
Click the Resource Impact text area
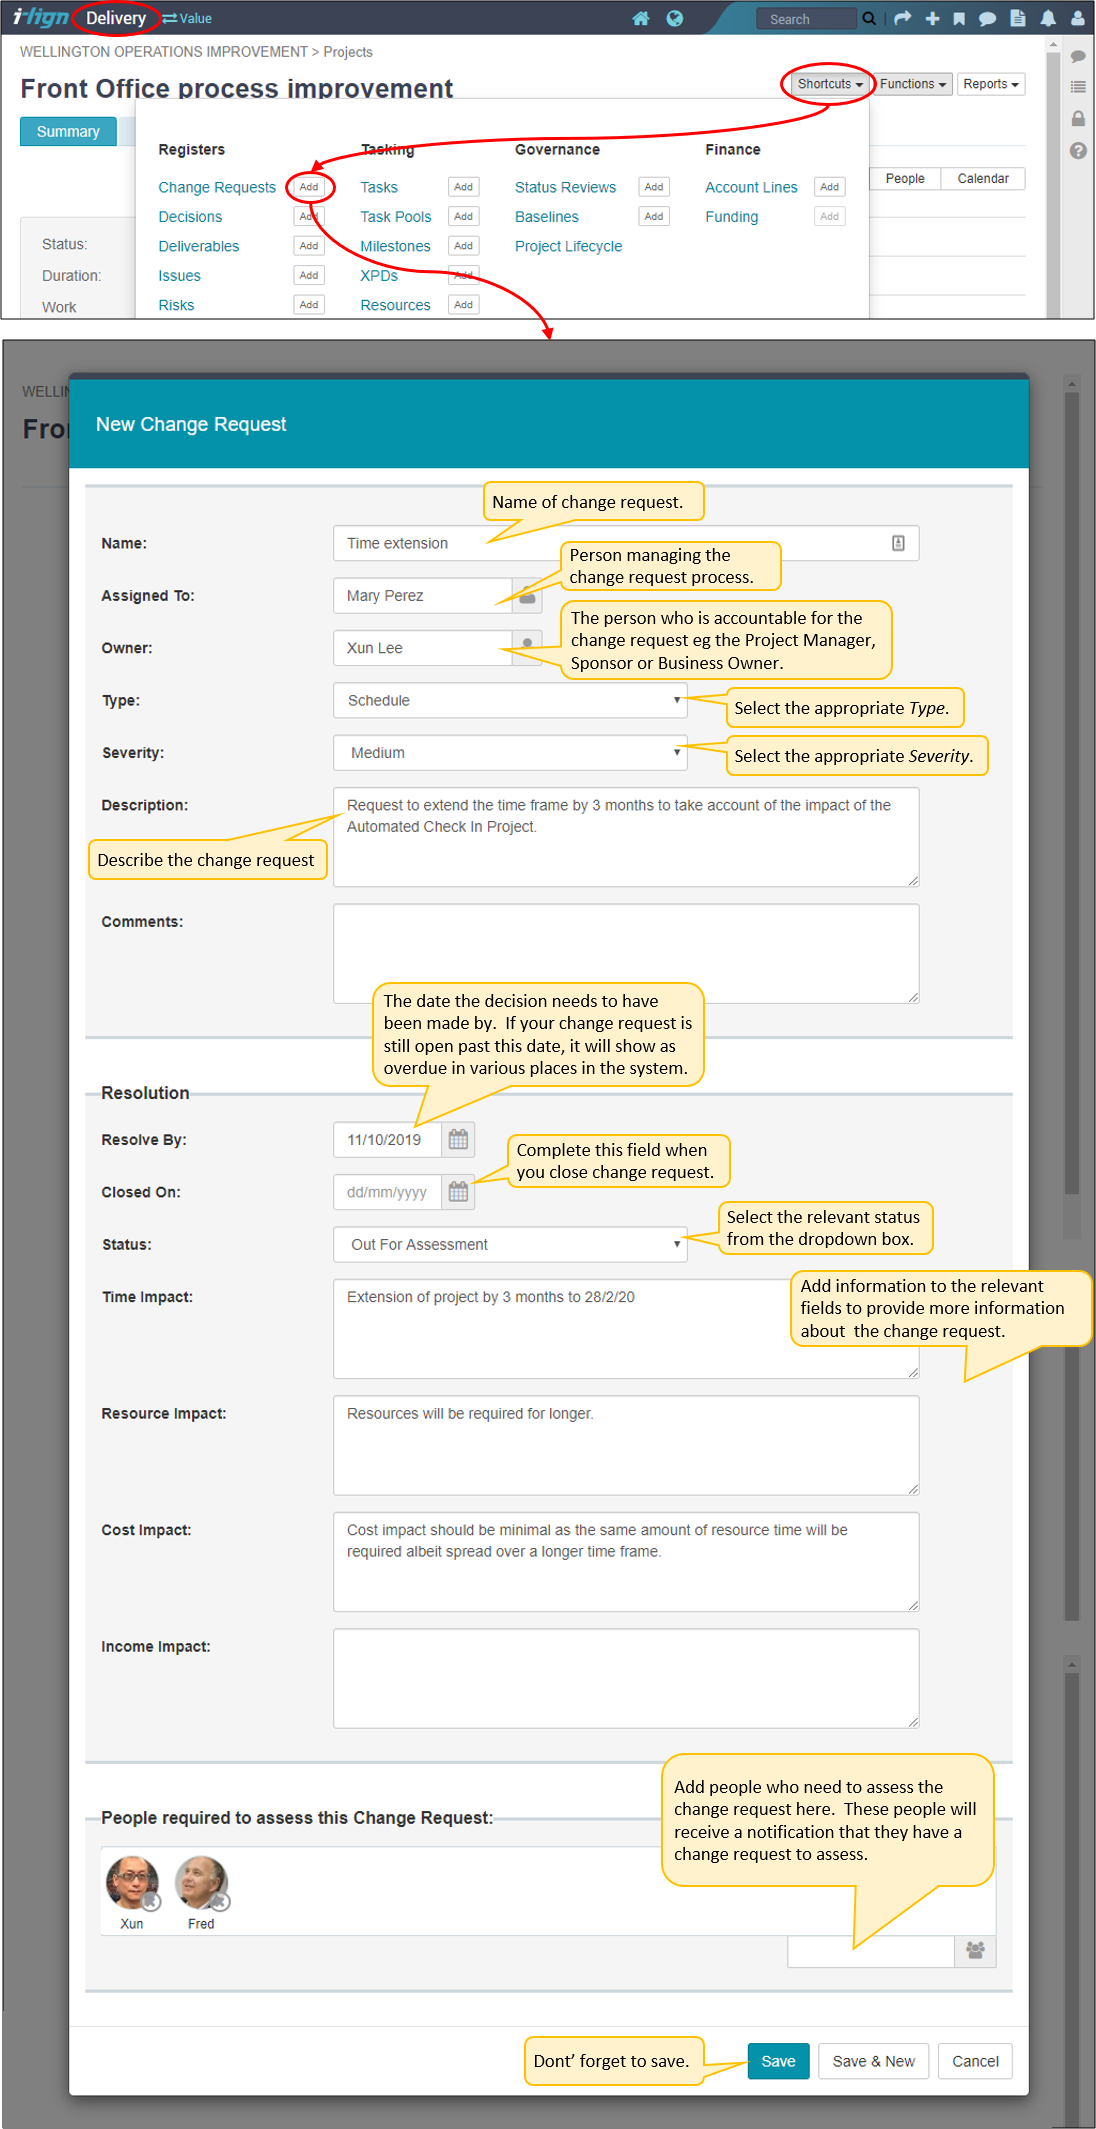pyautogui.click(x=626, y=1445)
